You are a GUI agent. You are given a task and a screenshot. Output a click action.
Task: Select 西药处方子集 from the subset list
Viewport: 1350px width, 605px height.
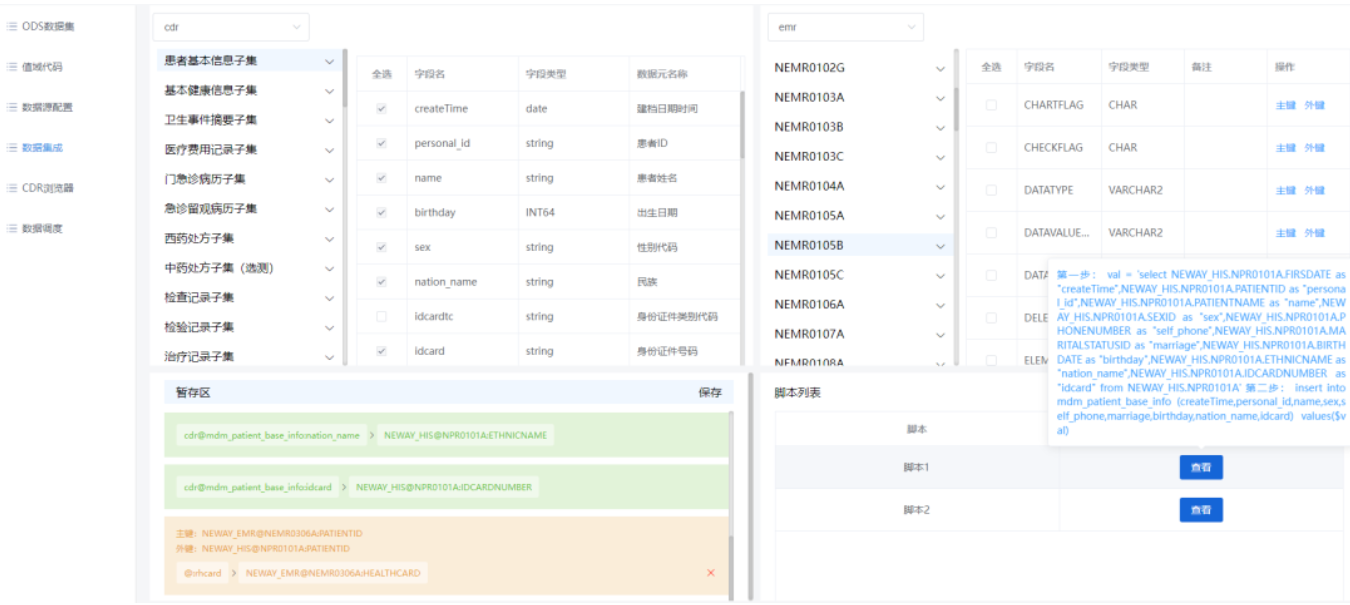[x=199, y=238]
